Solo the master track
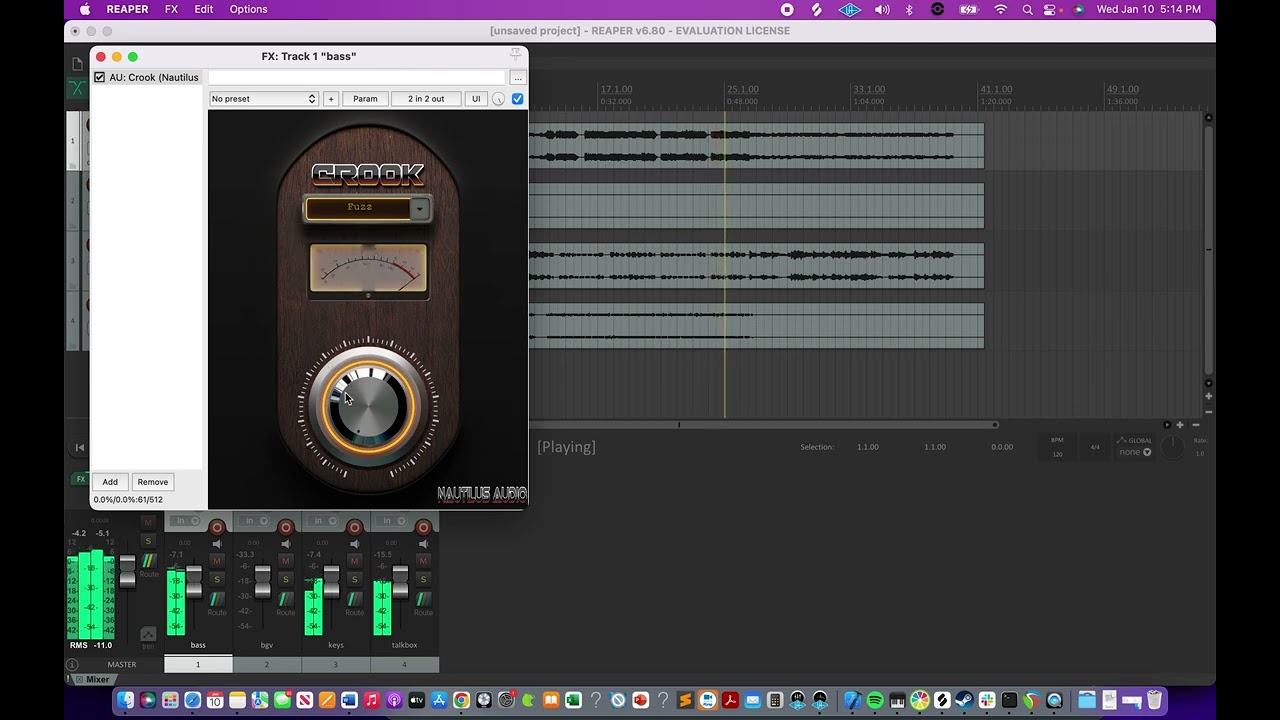The width and height of the screenshot is (1280, 720). click(x=148, y=541)
